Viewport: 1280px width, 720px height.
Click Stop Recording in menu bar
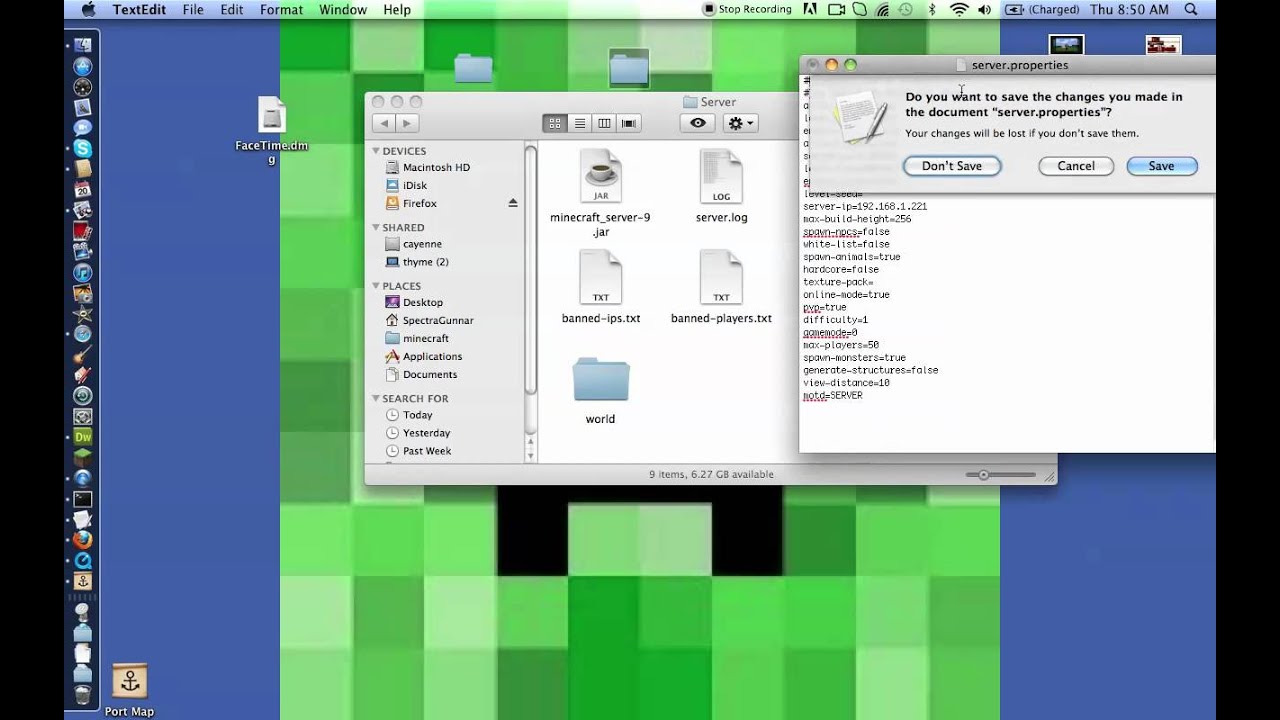[747, 9]
